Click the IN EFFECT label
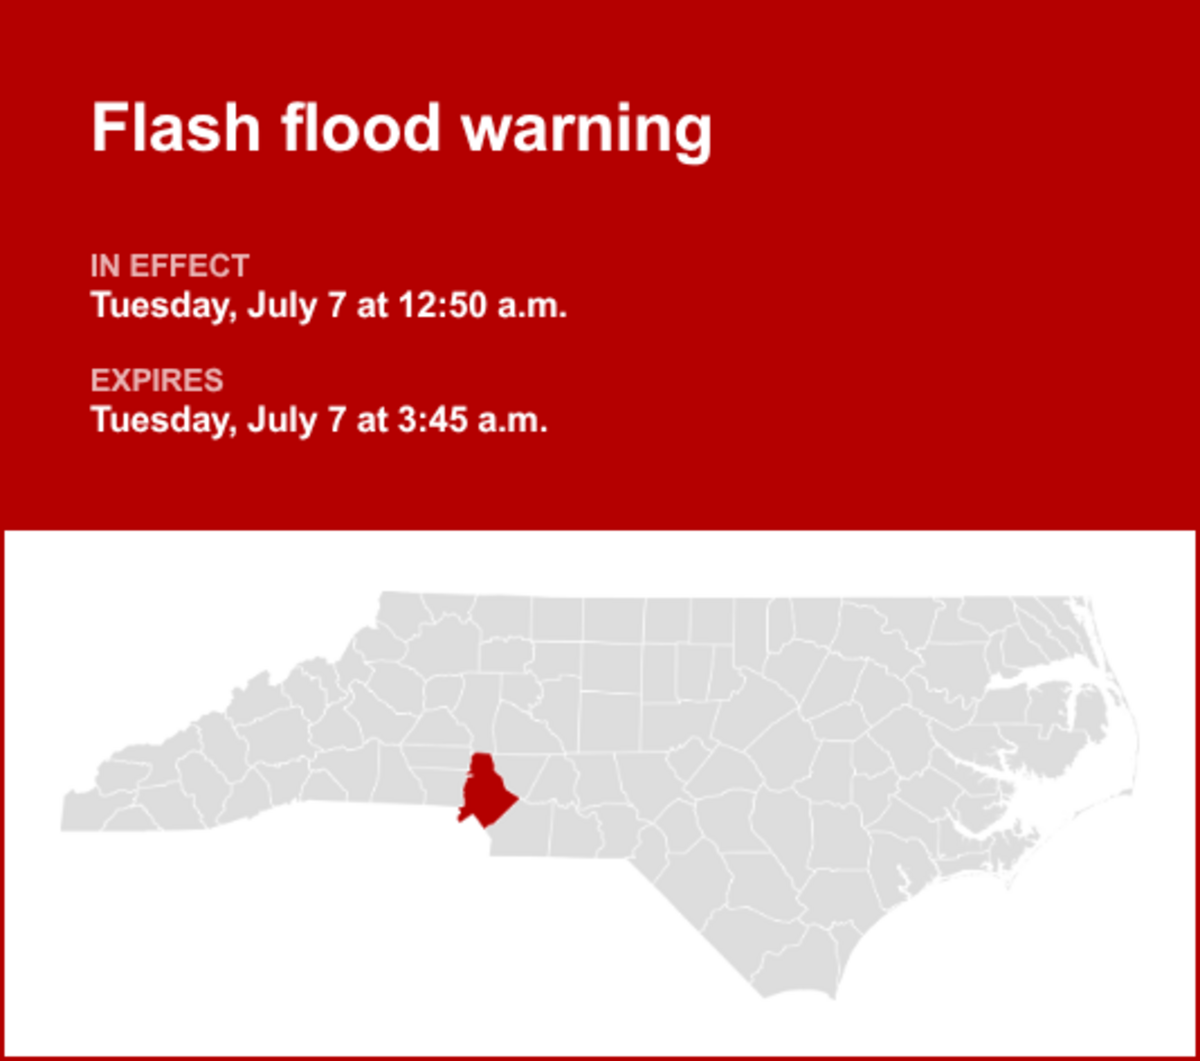Screen dimensions: 1200x1061 [x=169, y=267]
